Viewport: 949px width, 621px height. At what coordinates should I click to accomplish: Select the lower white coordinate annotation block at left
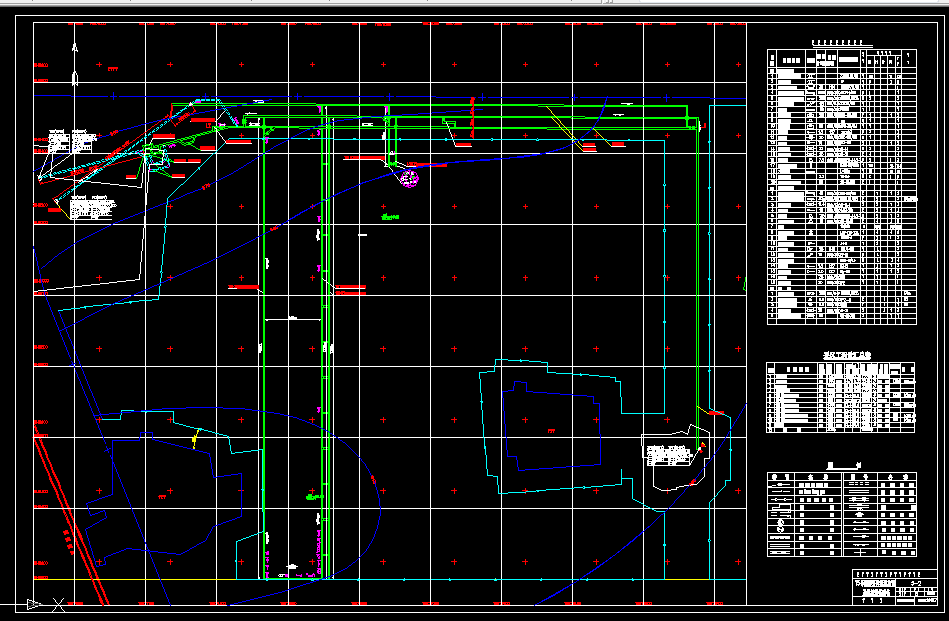[x=93, y=207]
